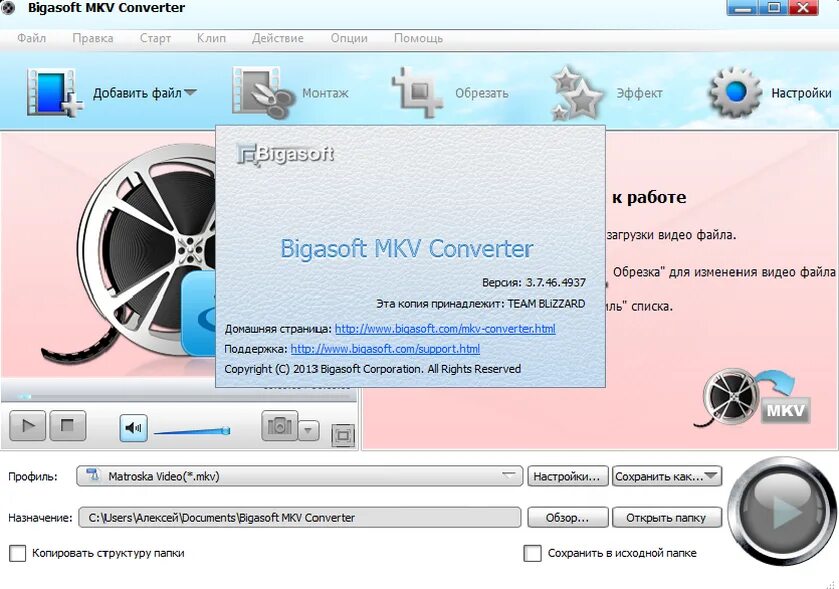Open the Правка menu
Screen dimensions: 839x589
pyautogui.click(x=93, y=39)
